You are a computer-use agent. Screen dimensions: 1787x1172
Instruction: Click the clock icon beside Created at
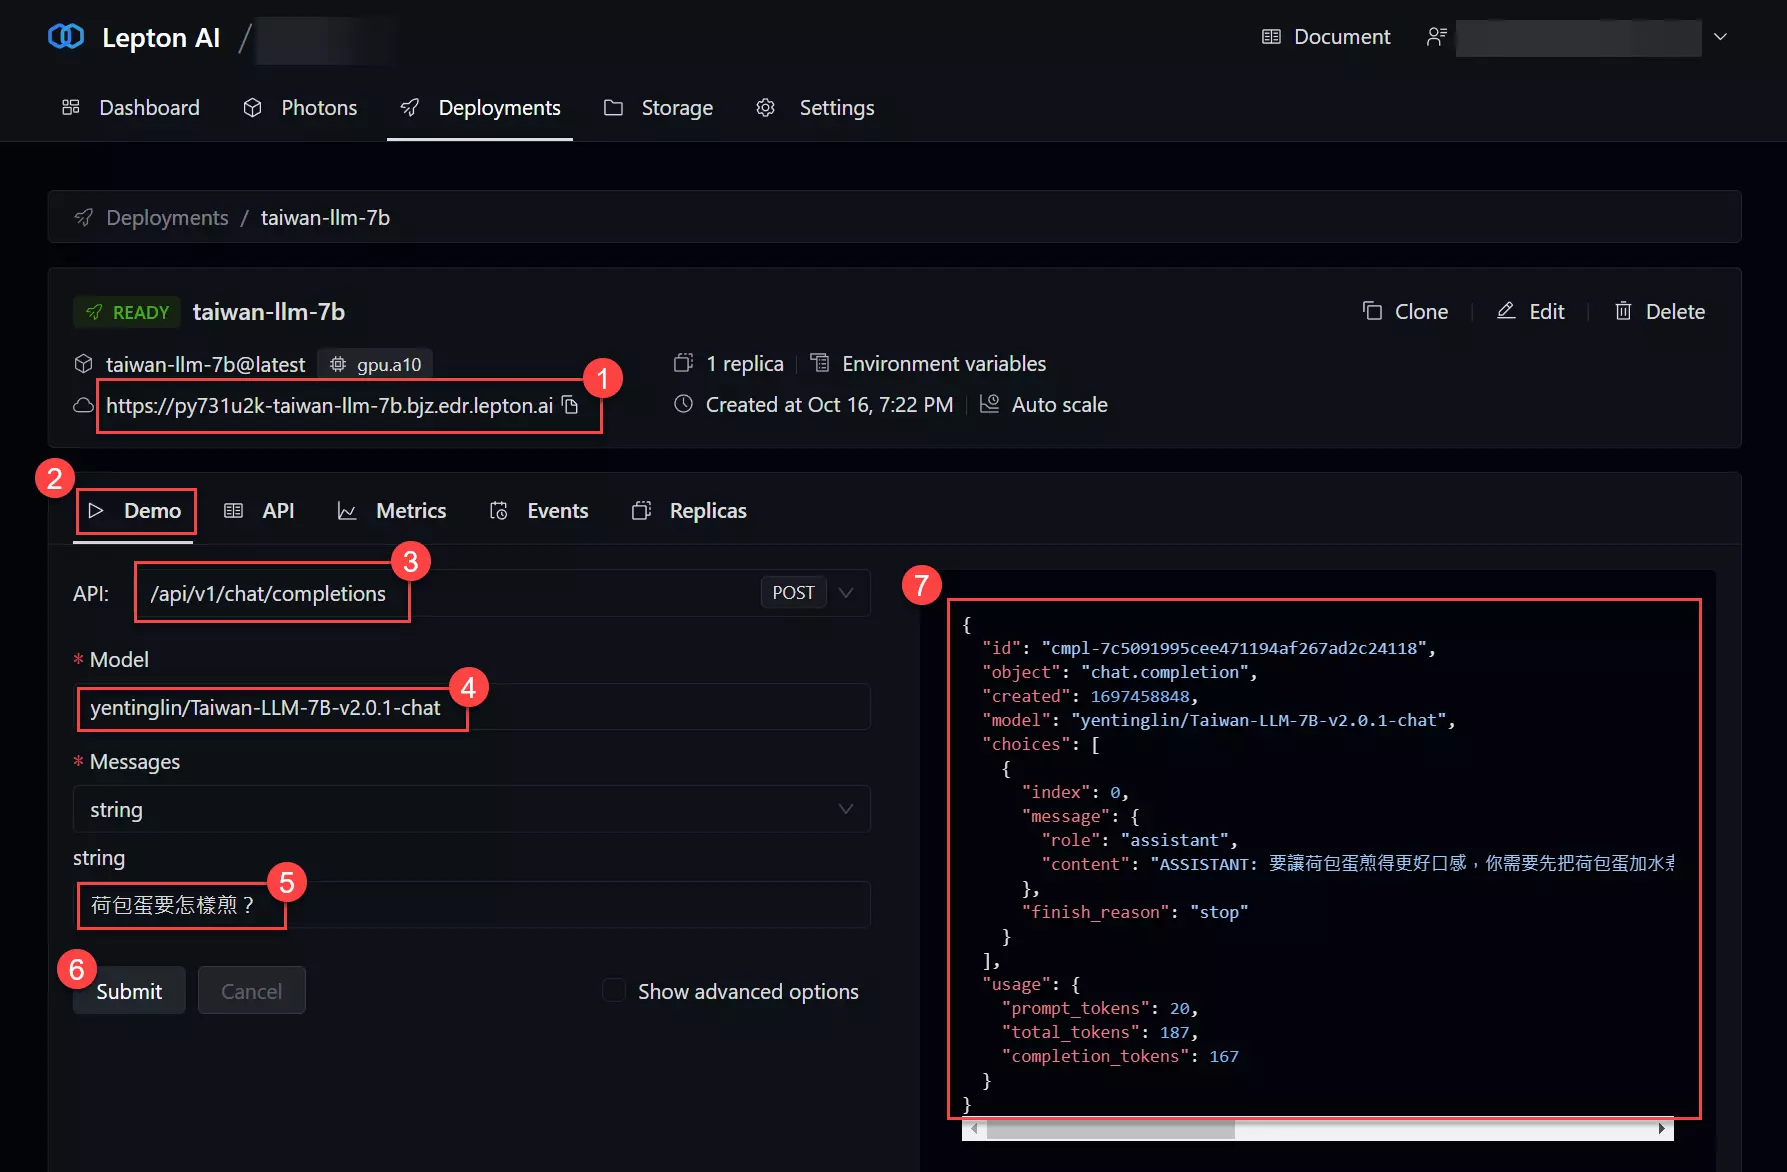pyautogui.click(x=683, y=404)
